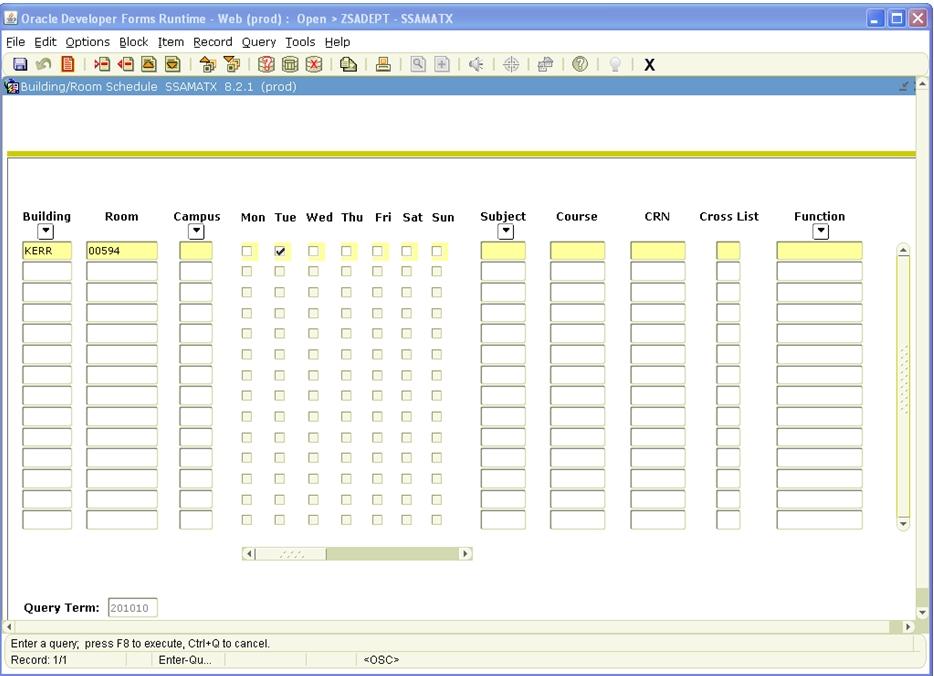Click the Select document icon in toolbar
This screenshot has width=934, height=676.
68,64
